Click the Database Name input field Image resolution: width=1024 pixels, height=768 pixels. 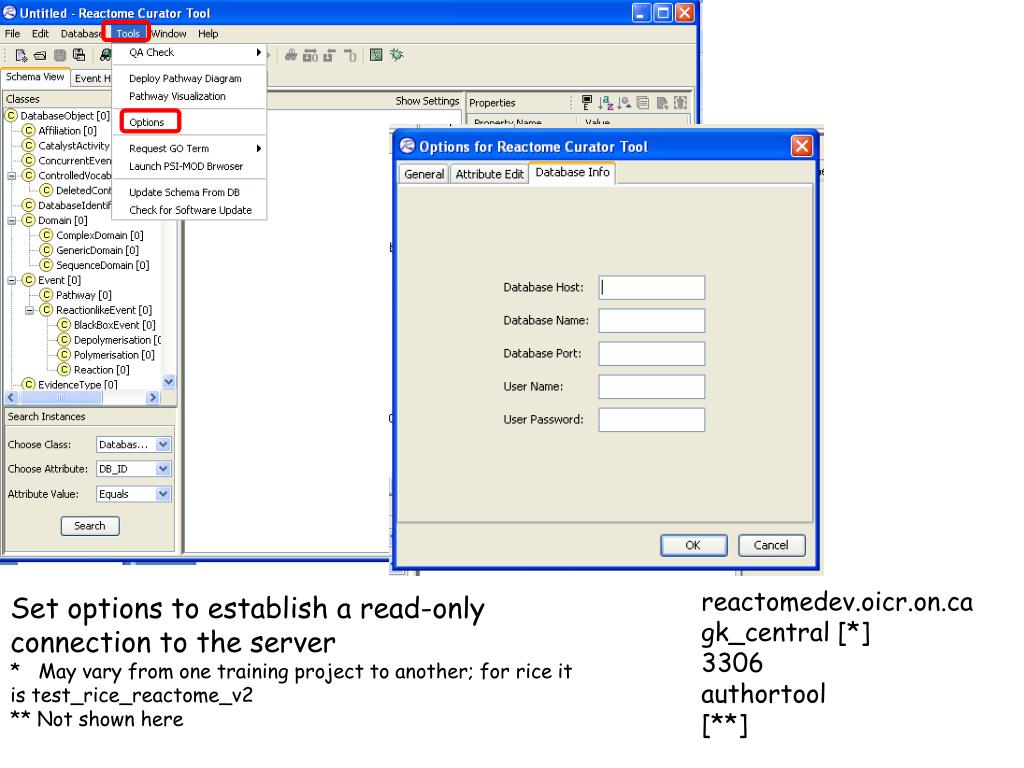click(x=652, y=321)
